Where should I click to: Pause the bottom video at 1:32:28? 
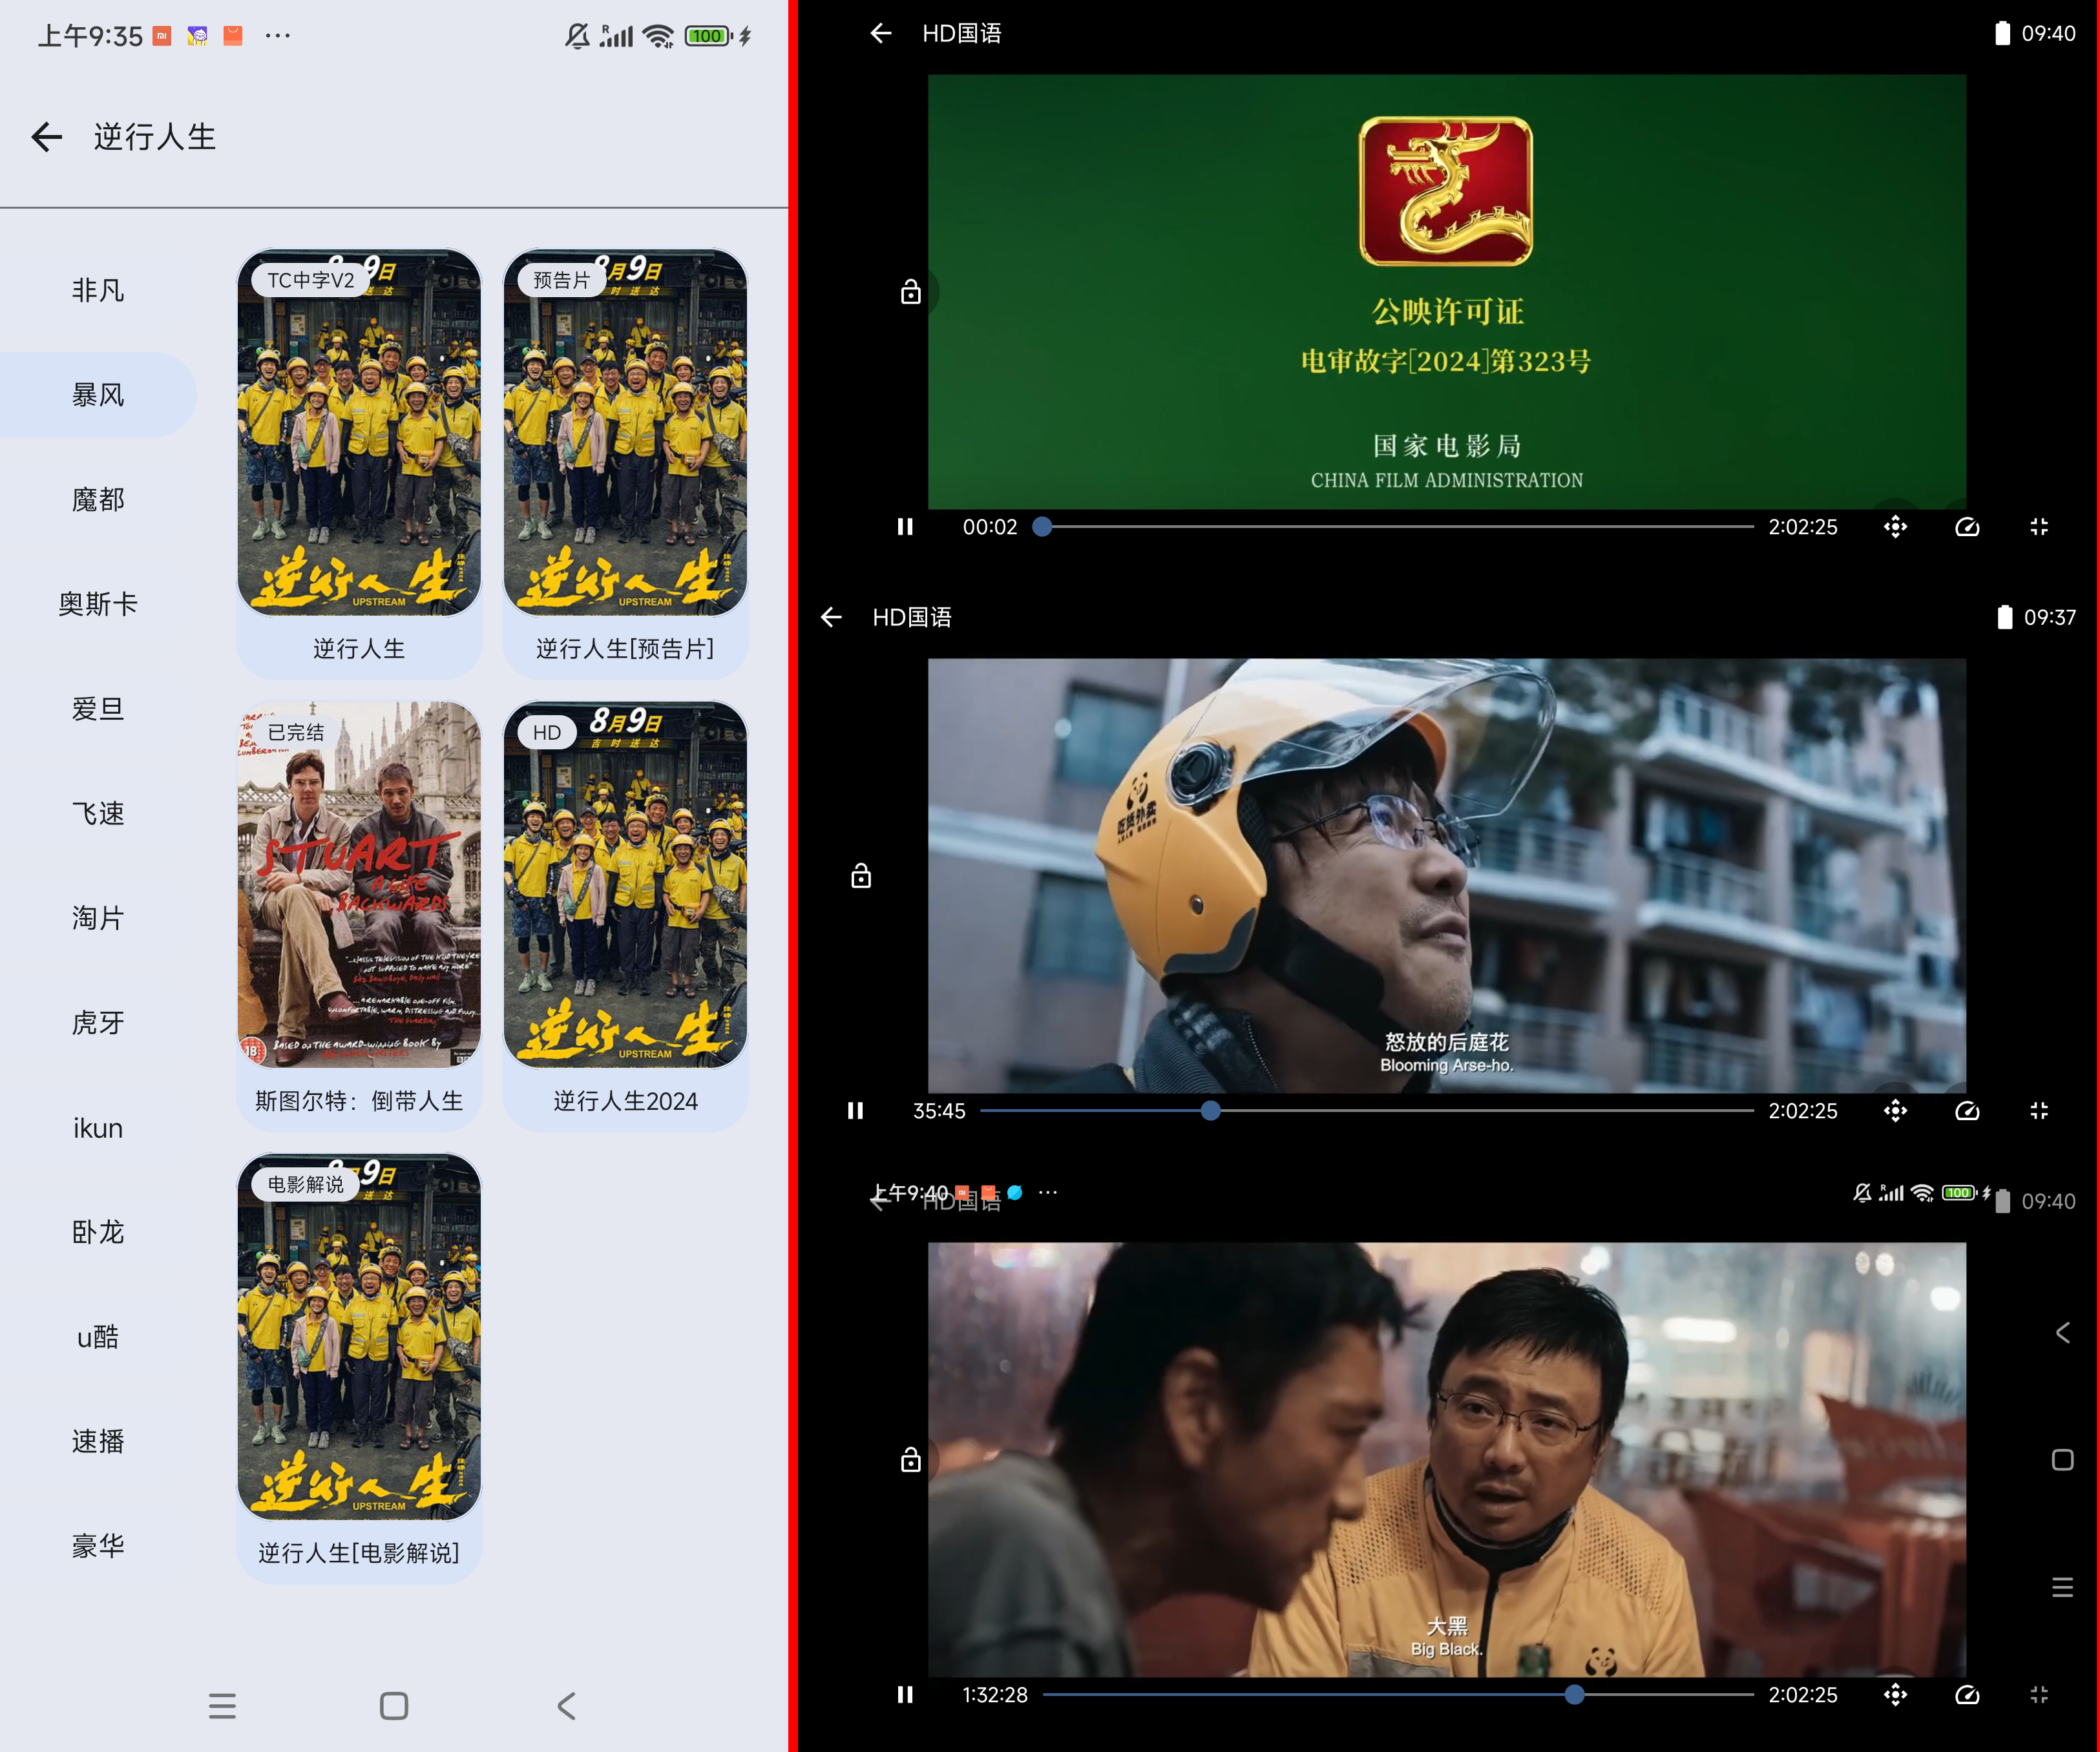pyautogui.click(x=905, y=1695)
